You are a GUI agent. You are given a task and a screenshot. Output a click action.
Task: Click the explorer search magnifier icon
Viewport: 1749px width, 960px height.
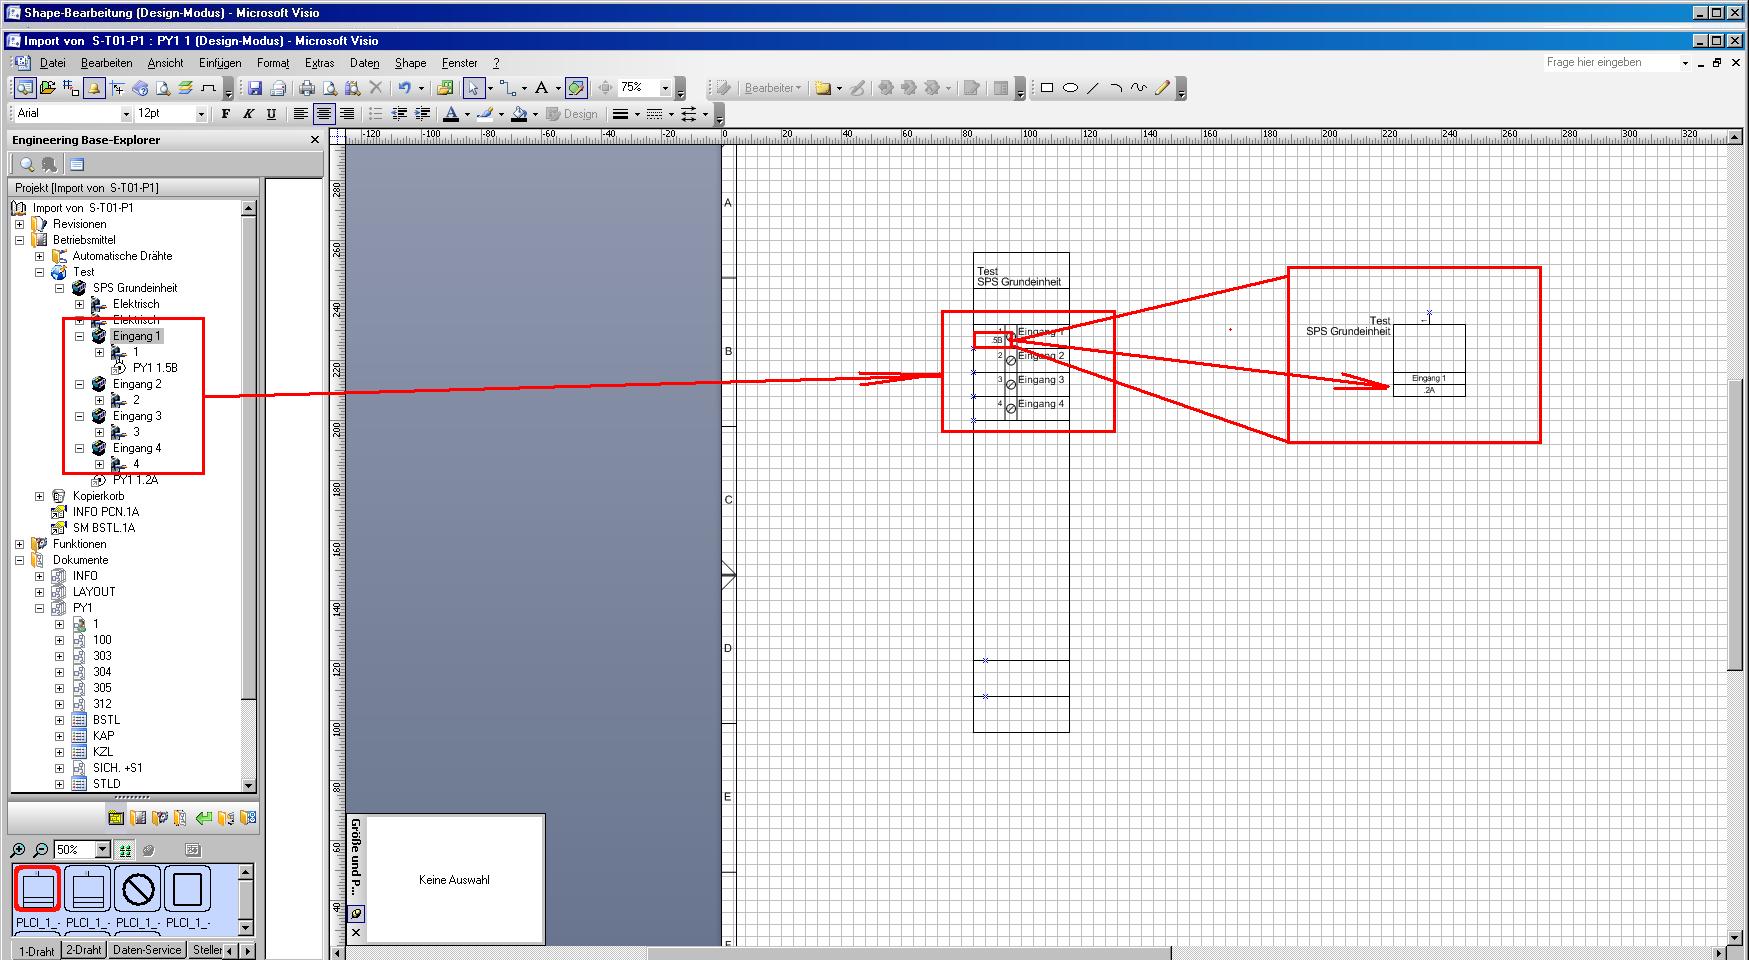point(28,165)
